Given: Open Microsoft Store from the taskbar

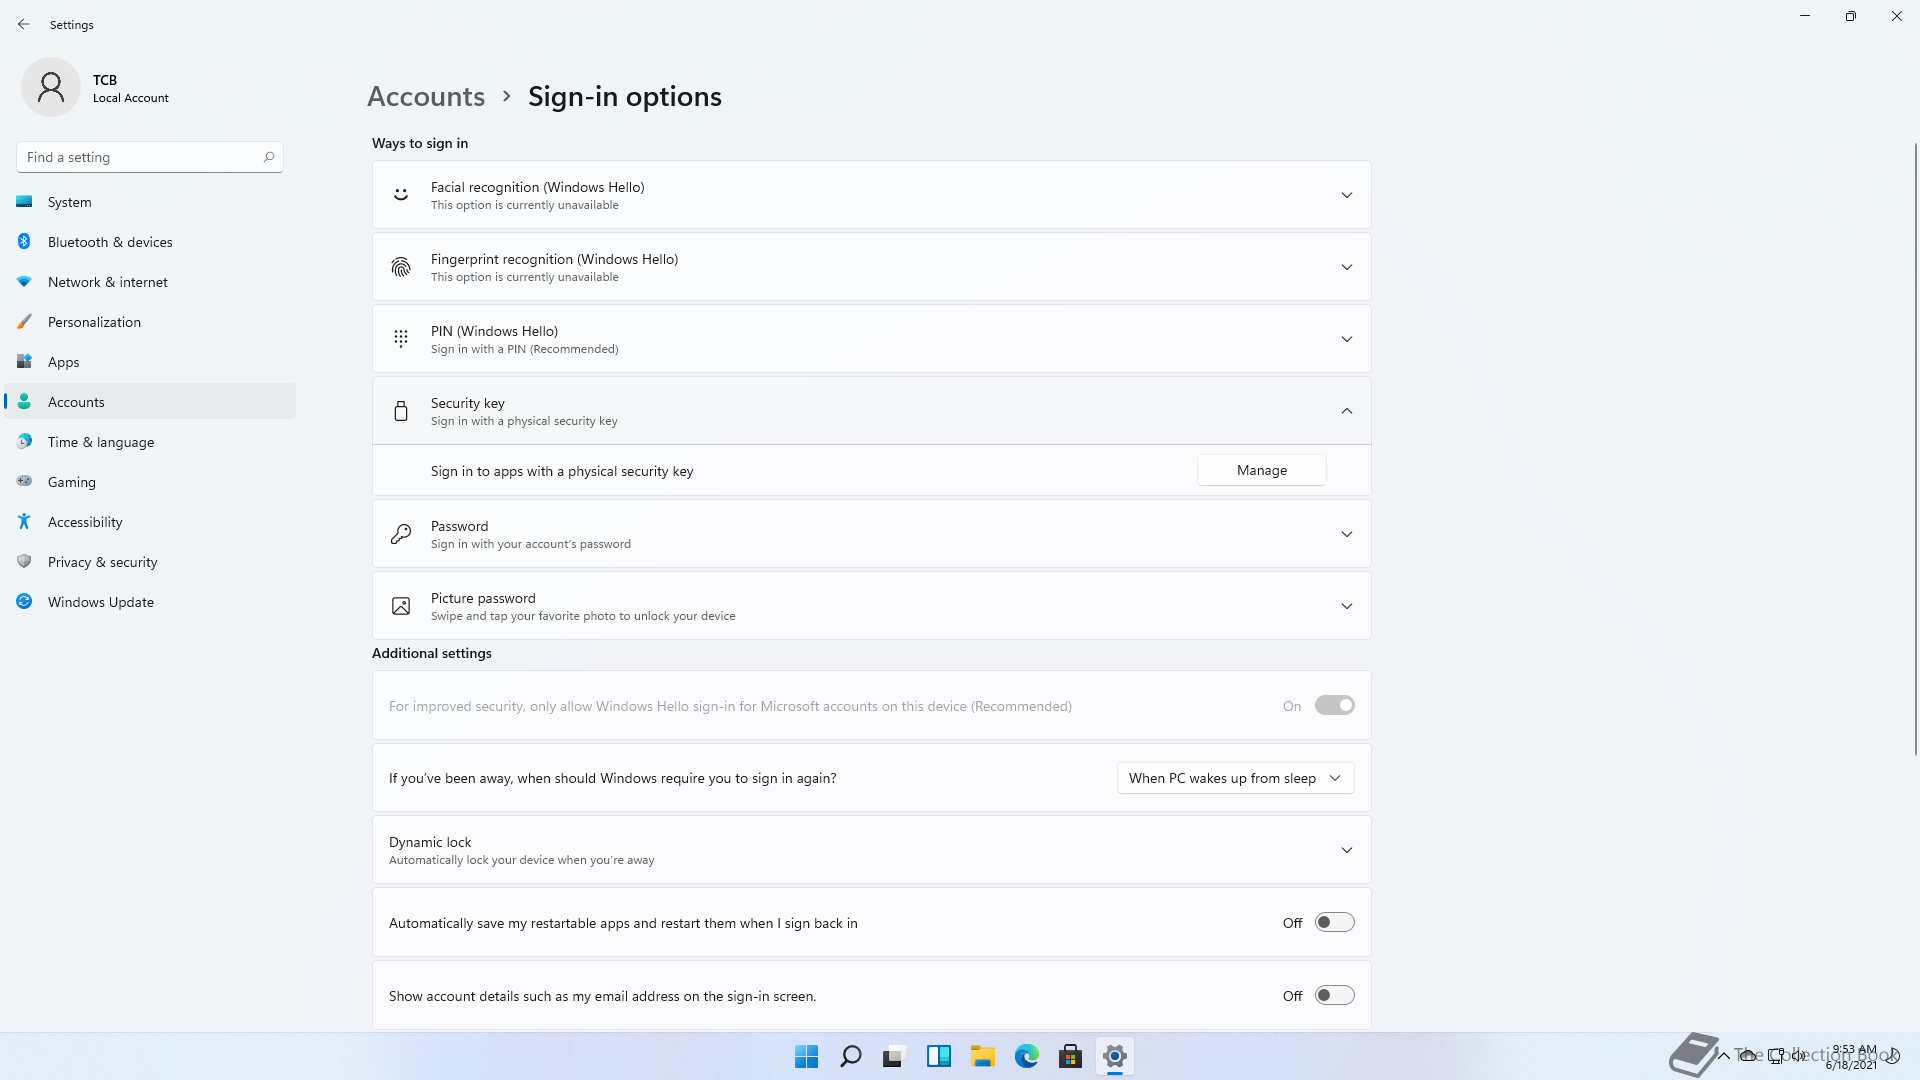Looking at the screenshot, I should [x=1071, y=1056].
